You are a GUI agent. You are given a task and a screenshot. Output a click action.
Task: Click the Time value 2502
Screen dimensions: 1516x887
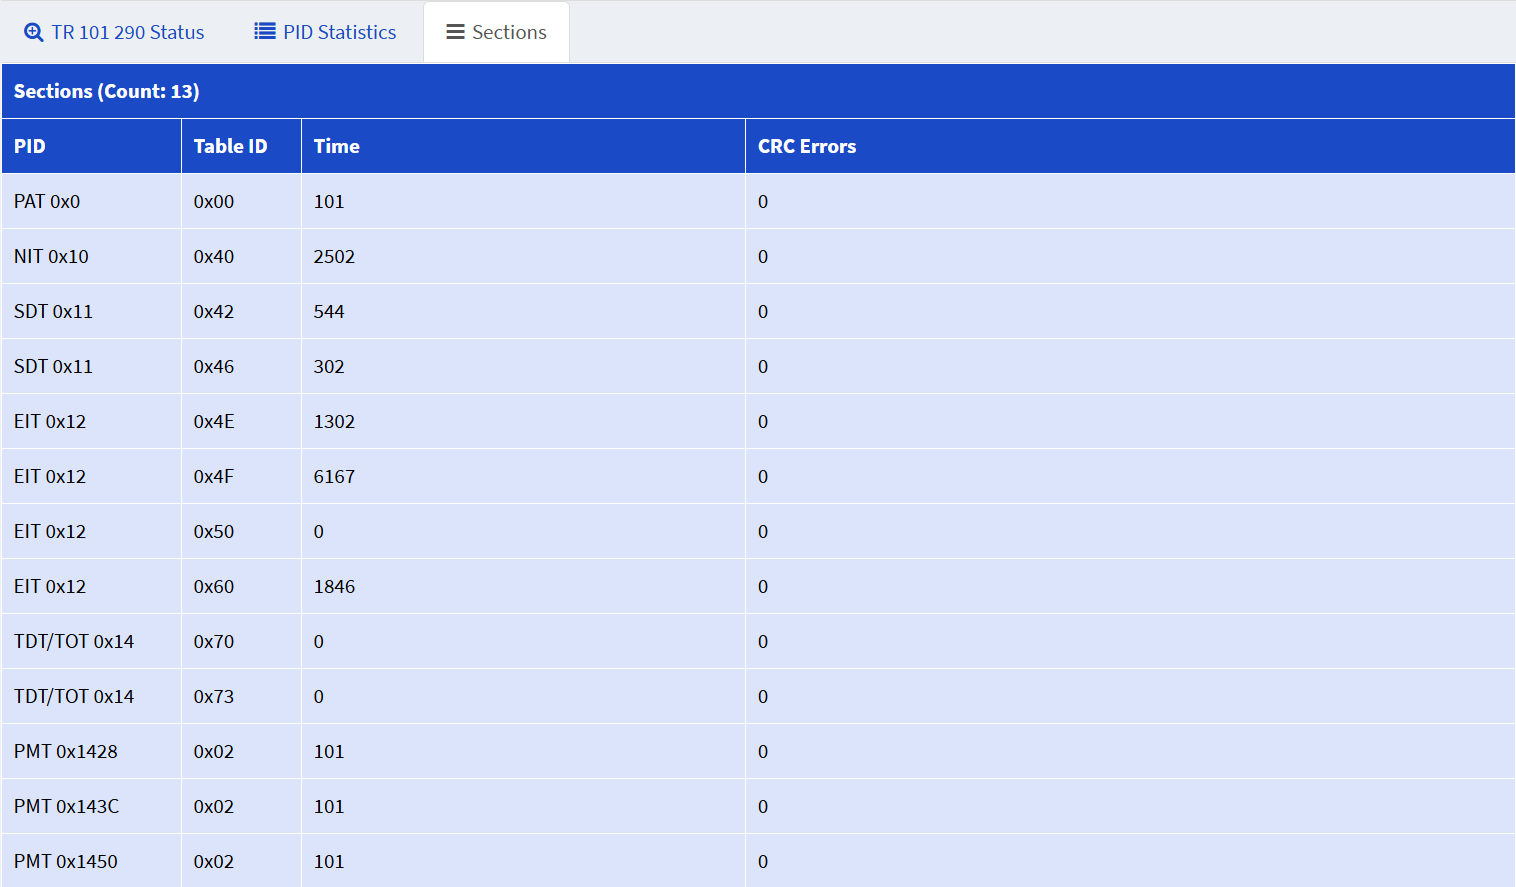coord(334,256)
